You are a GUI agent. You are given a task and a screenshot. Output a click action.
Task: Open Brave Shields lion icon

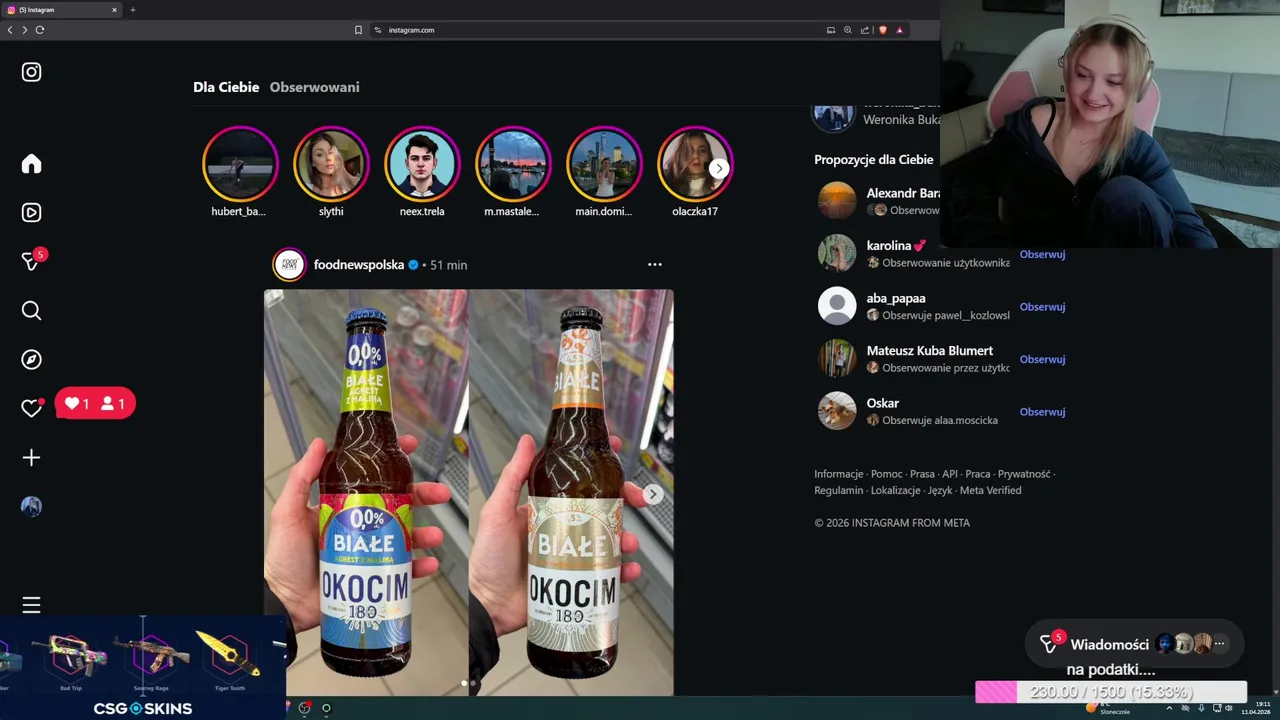coord(882,30)
